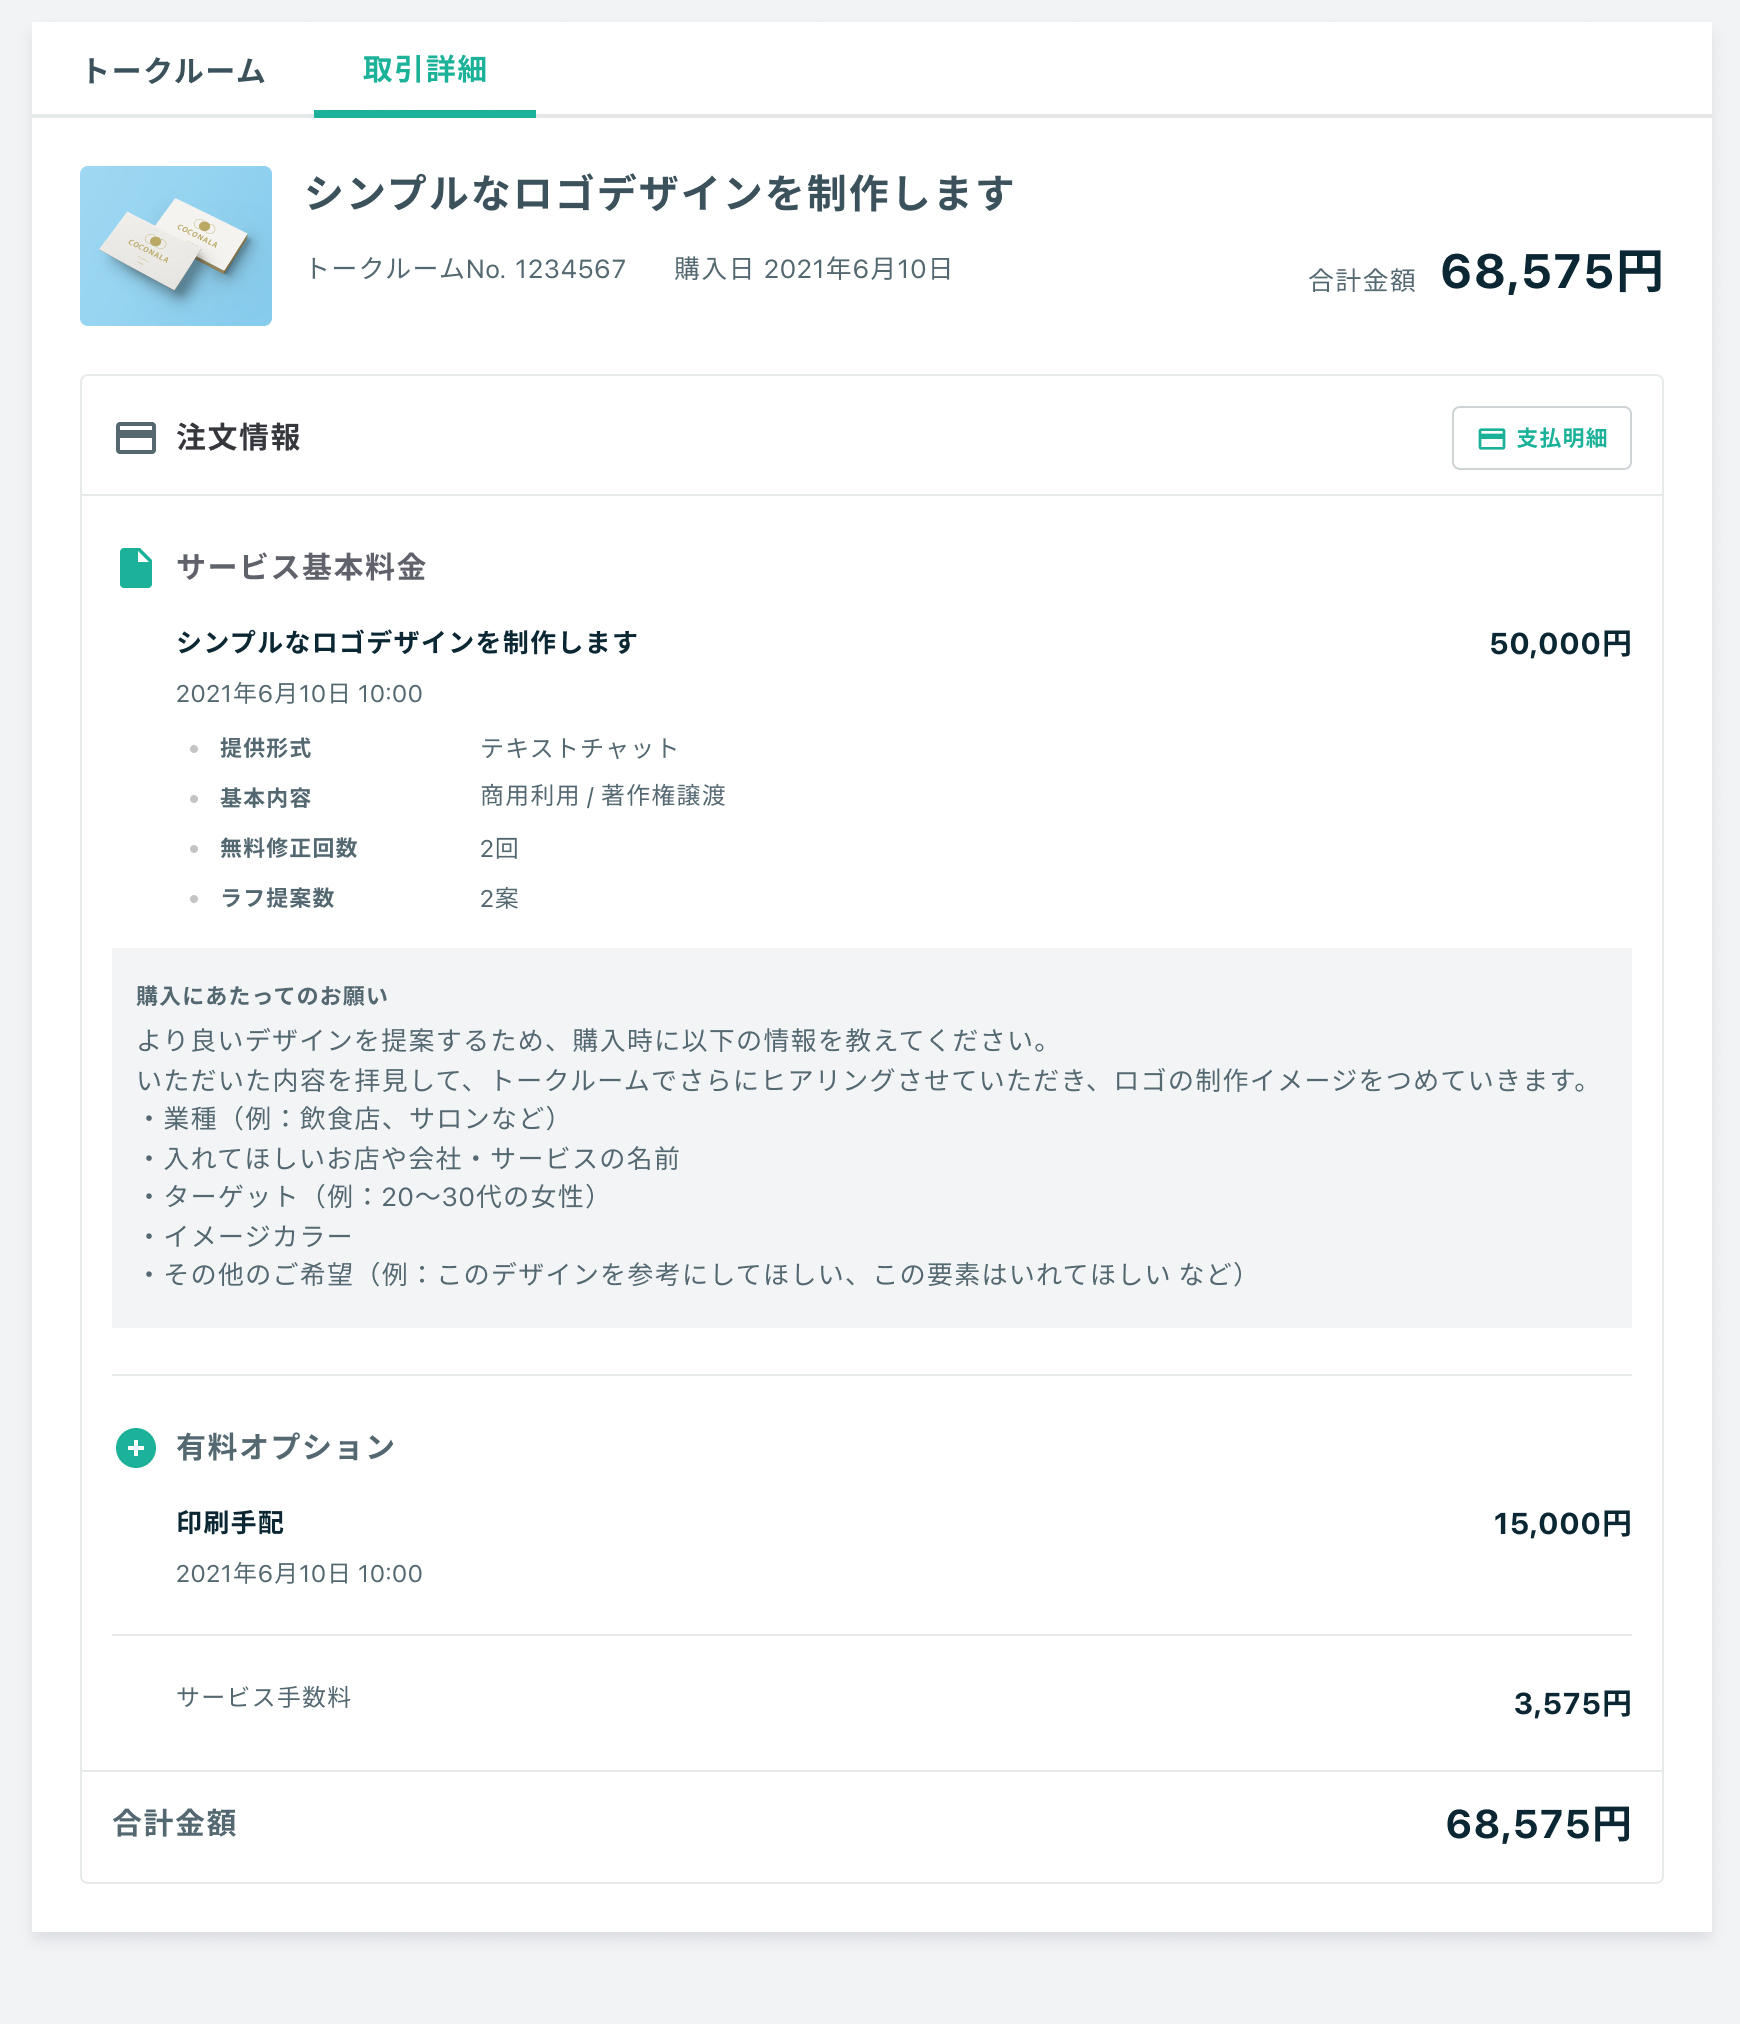Click the トークルームNo. 1234567 text
This screenshot has height=2024, width=1740.
pyautogui.click(x=466, y=269)
